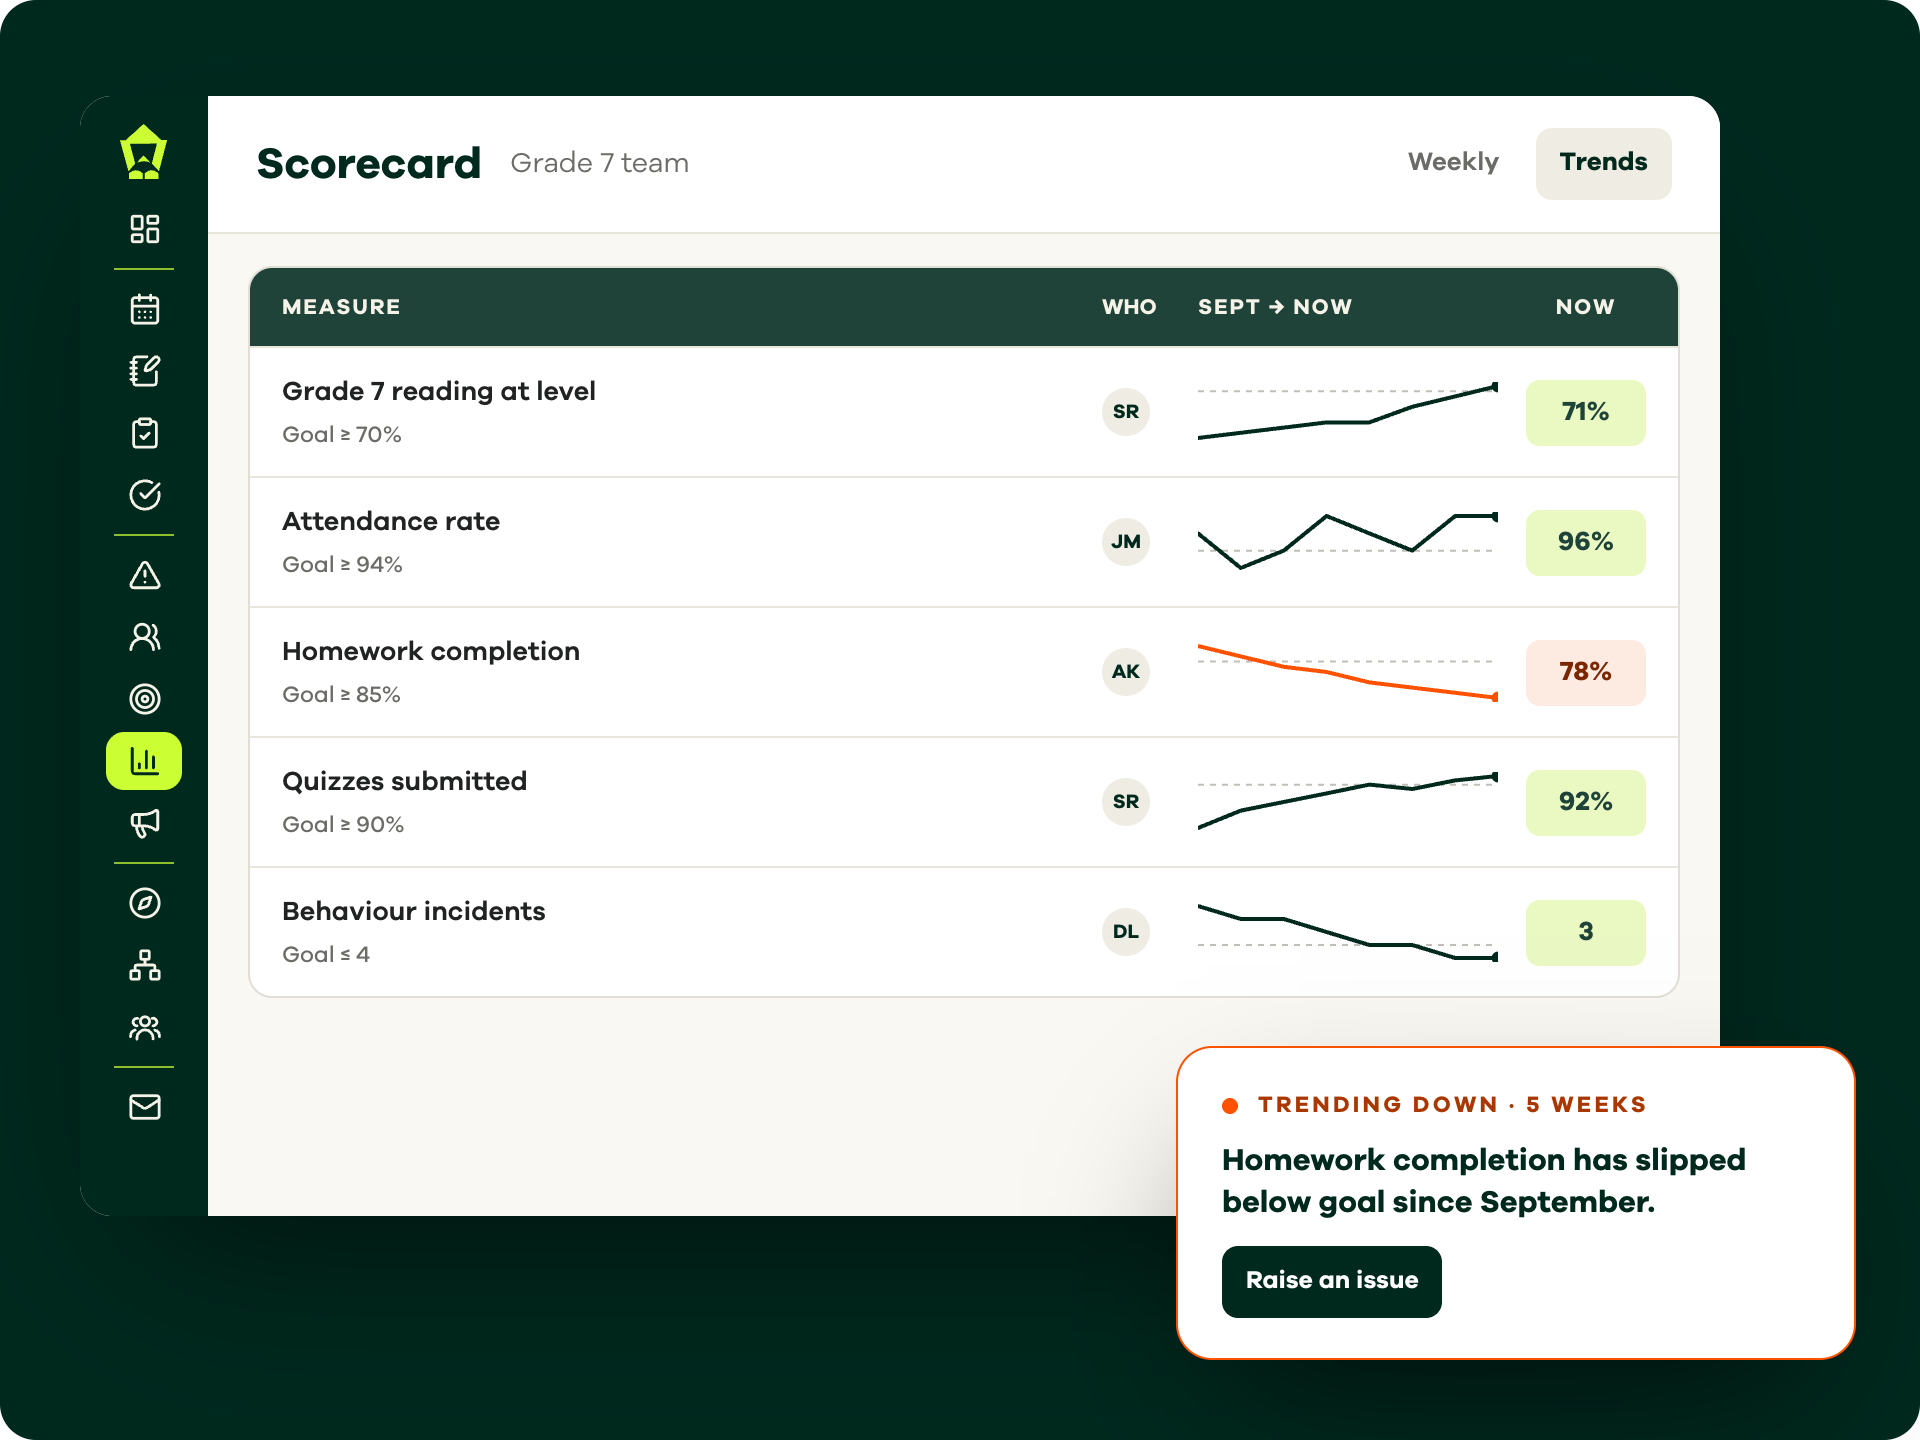Image resolution: width=1920 pixels, height=1440 pixels.
Task: Open the clipboard checklist icon
Action: click(145, 433)
